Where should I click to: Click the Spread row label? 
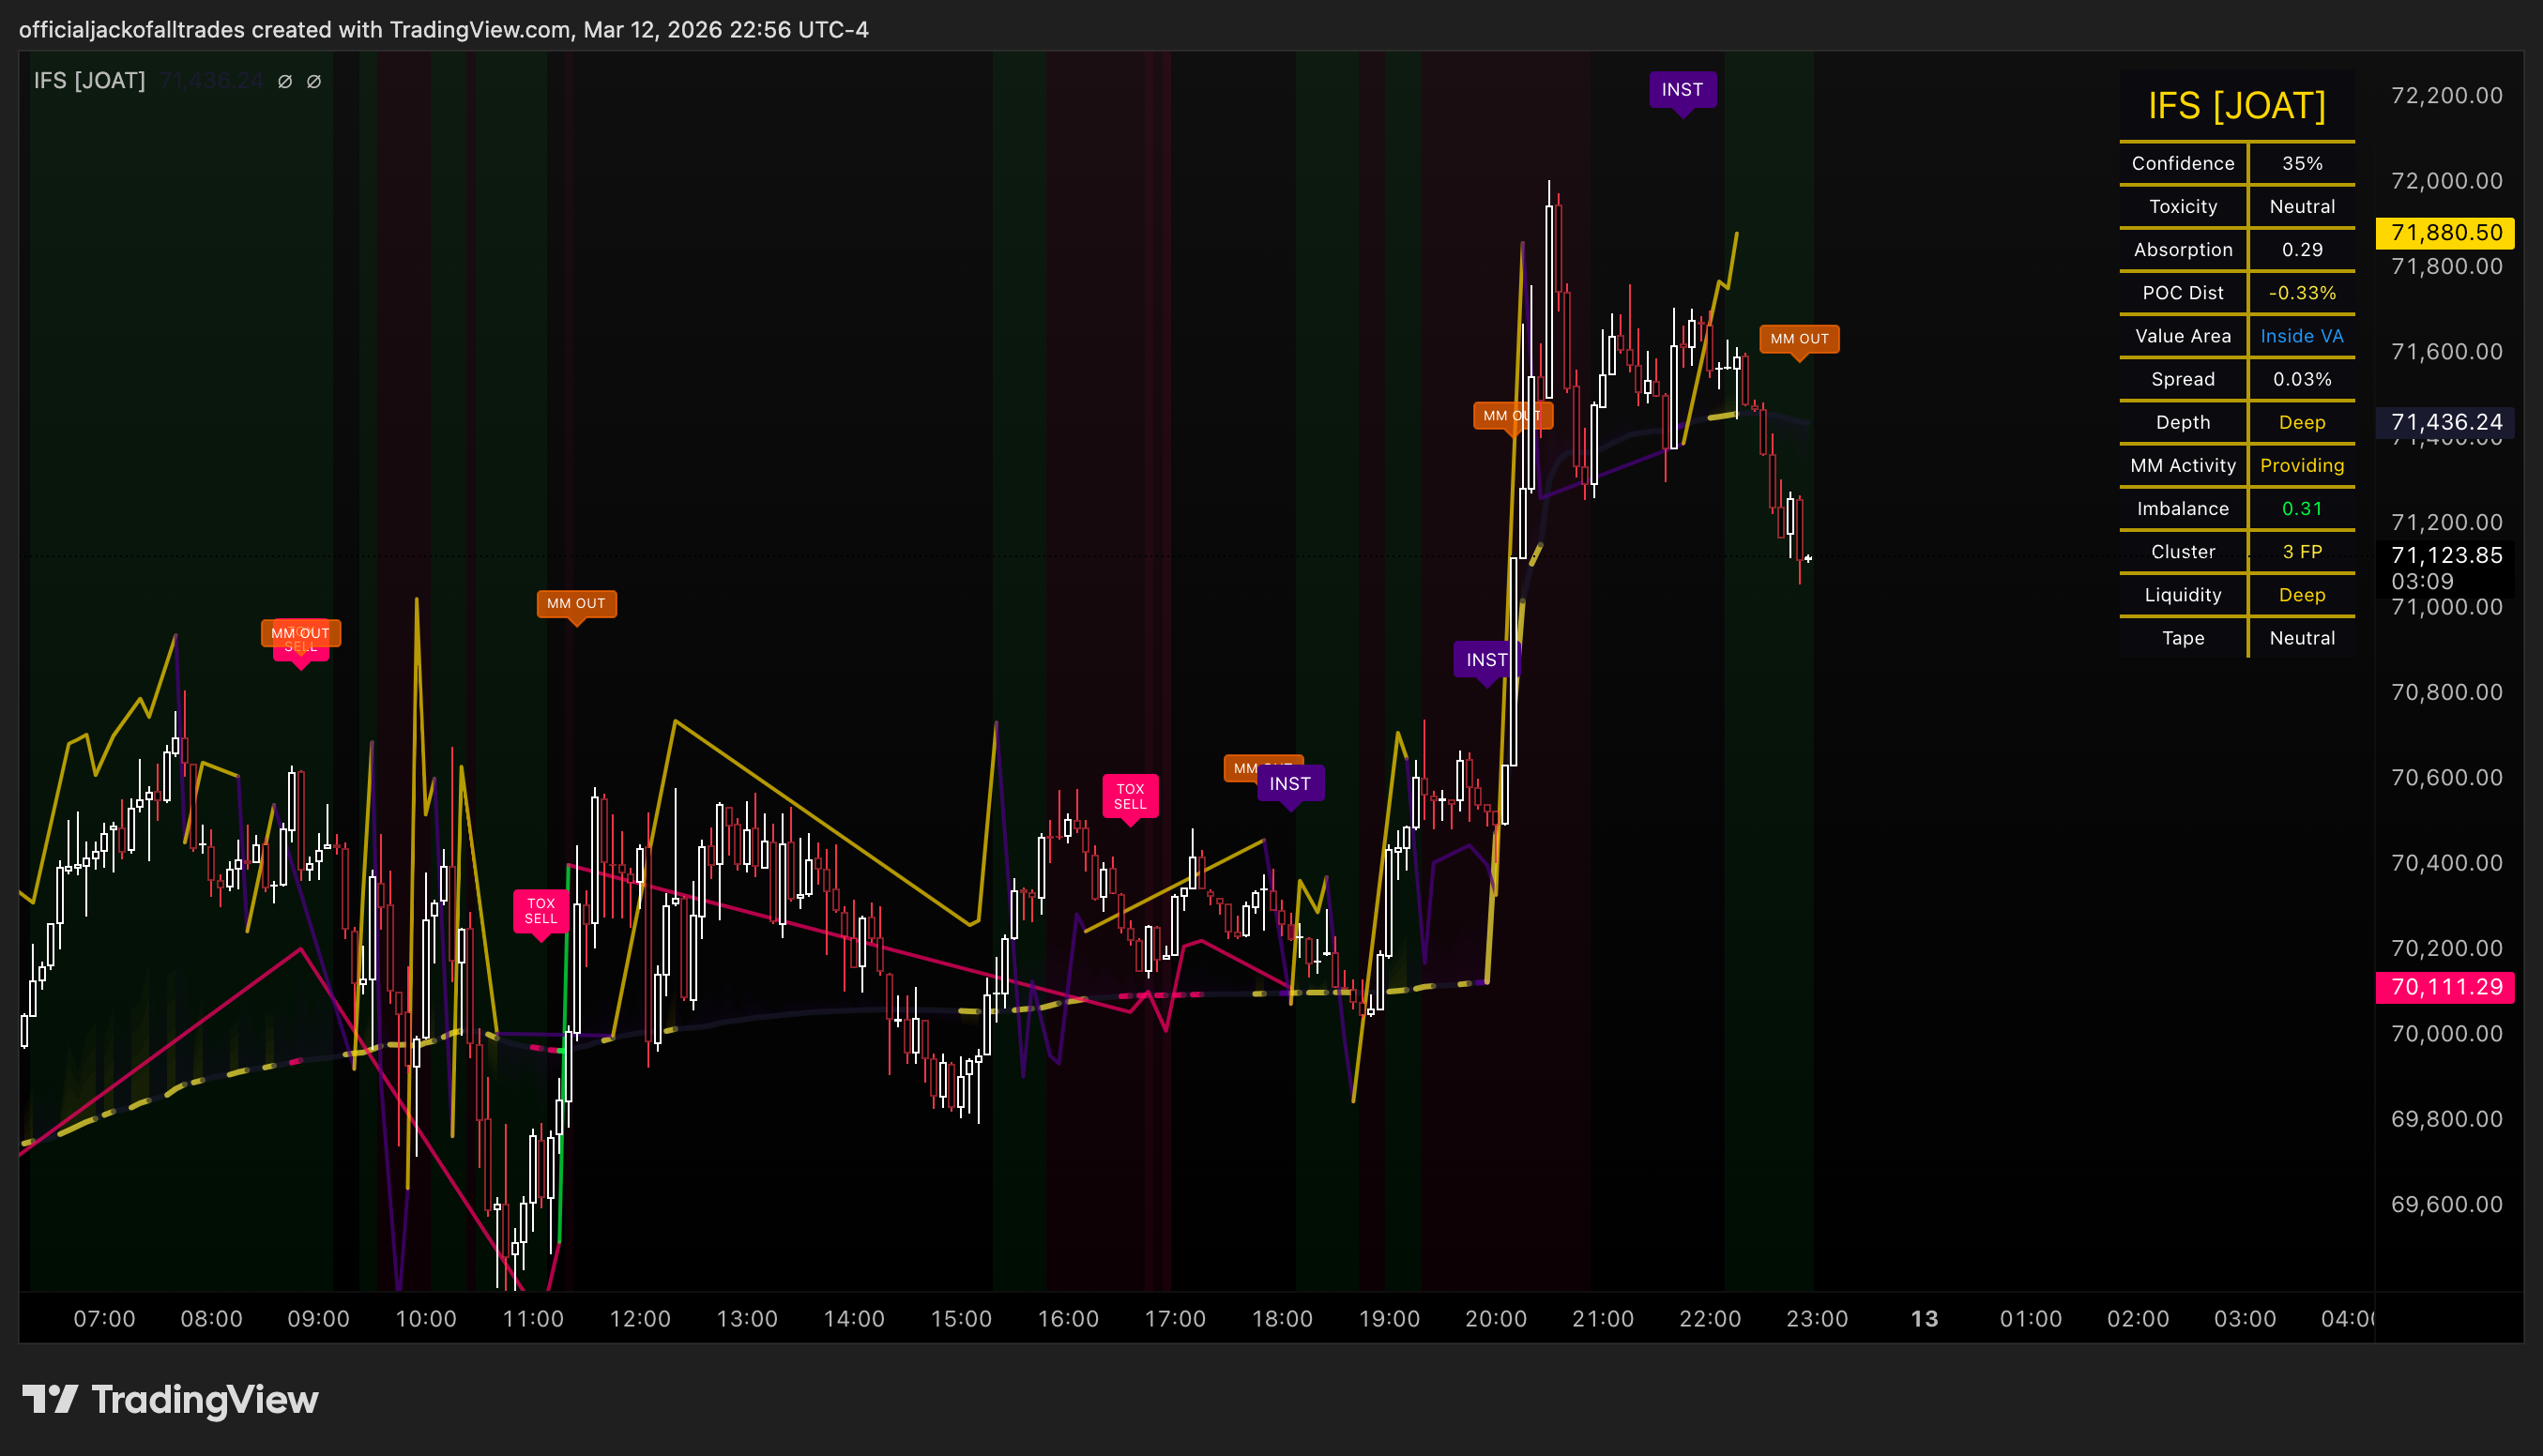(2182, 379)
